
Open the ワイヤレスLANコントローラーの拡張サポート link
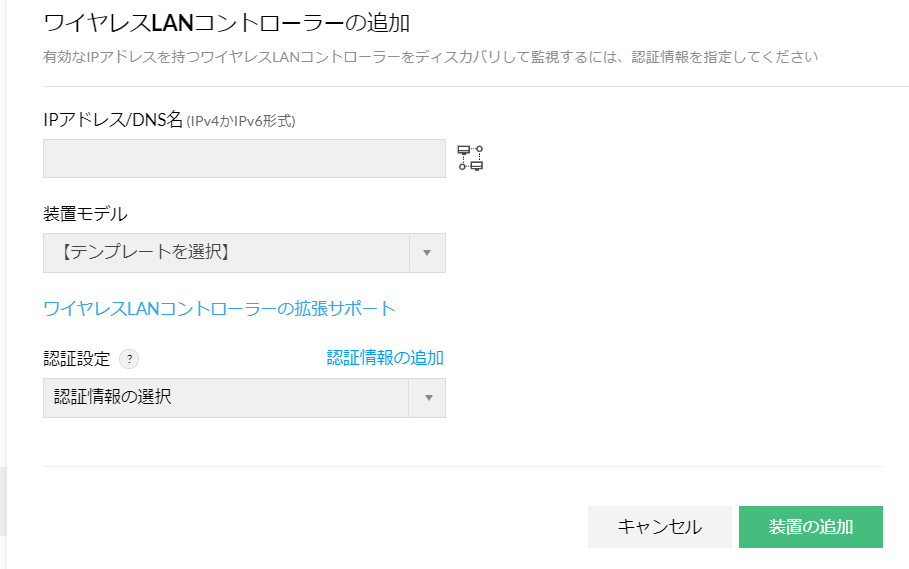tap(219, 308)
